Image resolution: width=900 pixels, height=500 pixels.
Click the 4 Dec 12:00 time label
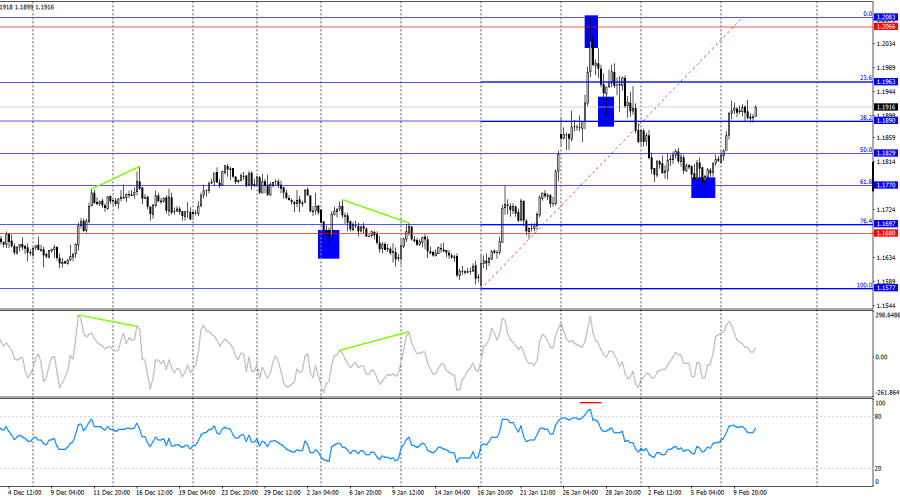pos(25,493)
